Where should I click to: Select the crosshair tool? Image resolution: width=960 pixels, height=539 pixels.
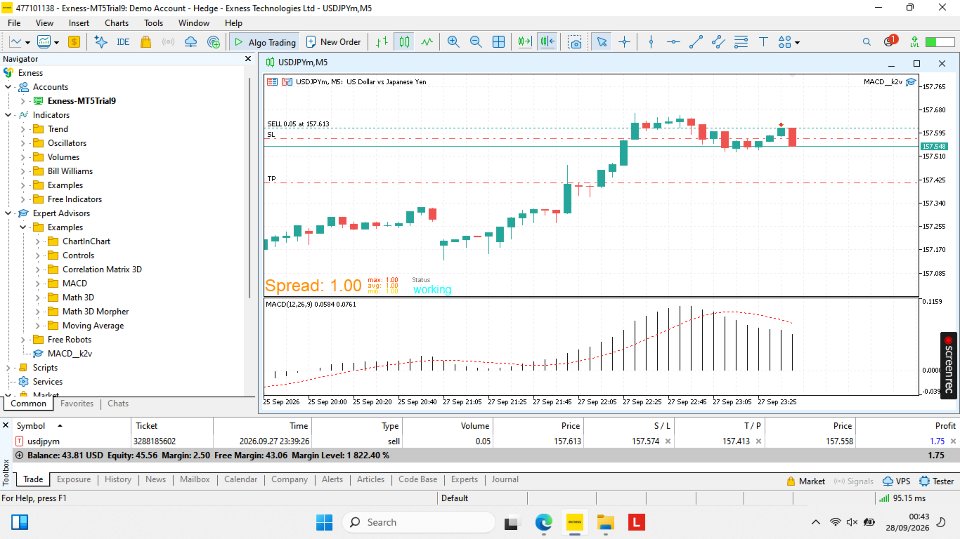[x=624, y=42]
